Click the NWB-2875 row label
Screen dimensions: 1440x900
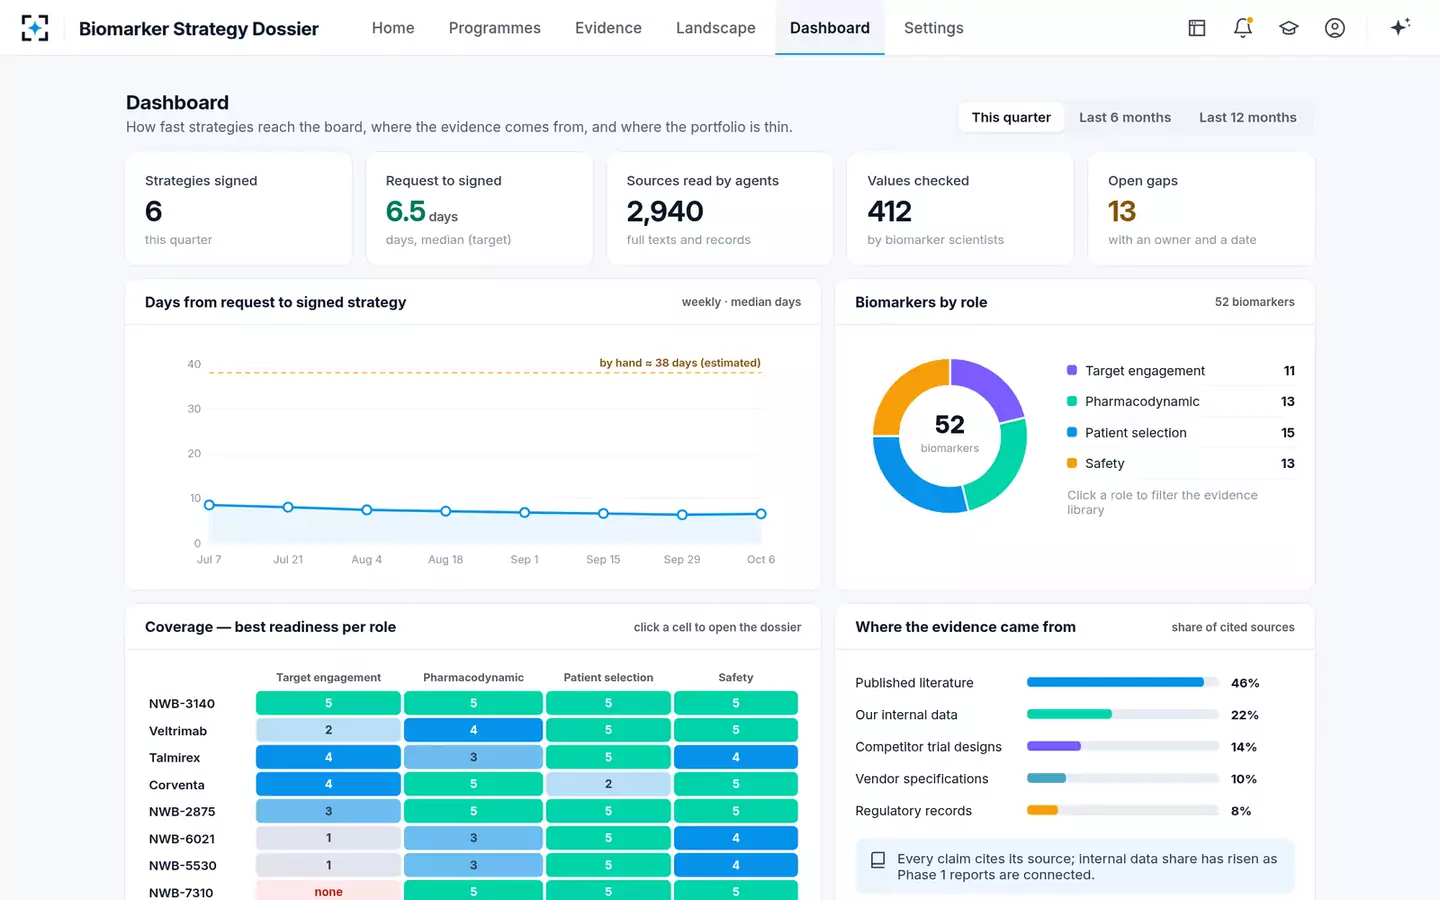pos(182,812)
